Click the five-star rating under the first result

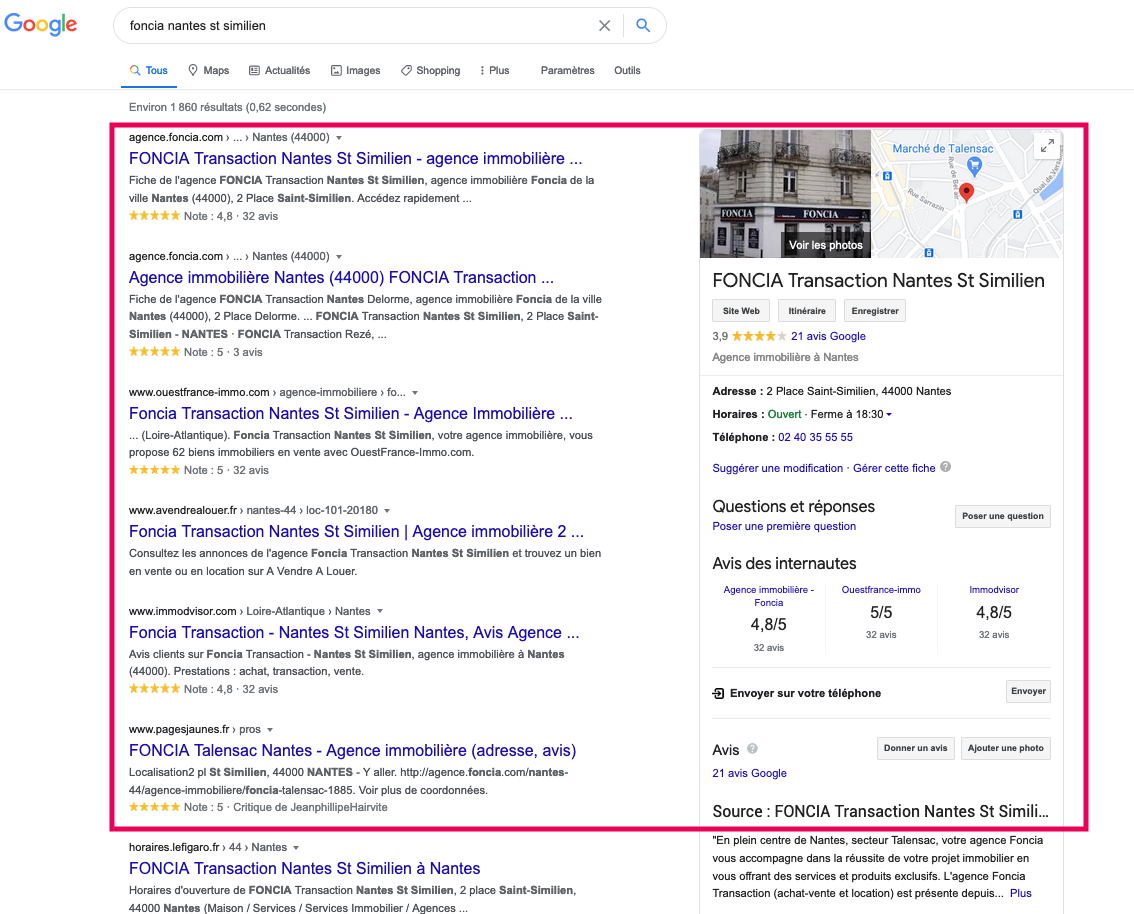[155, 215]
